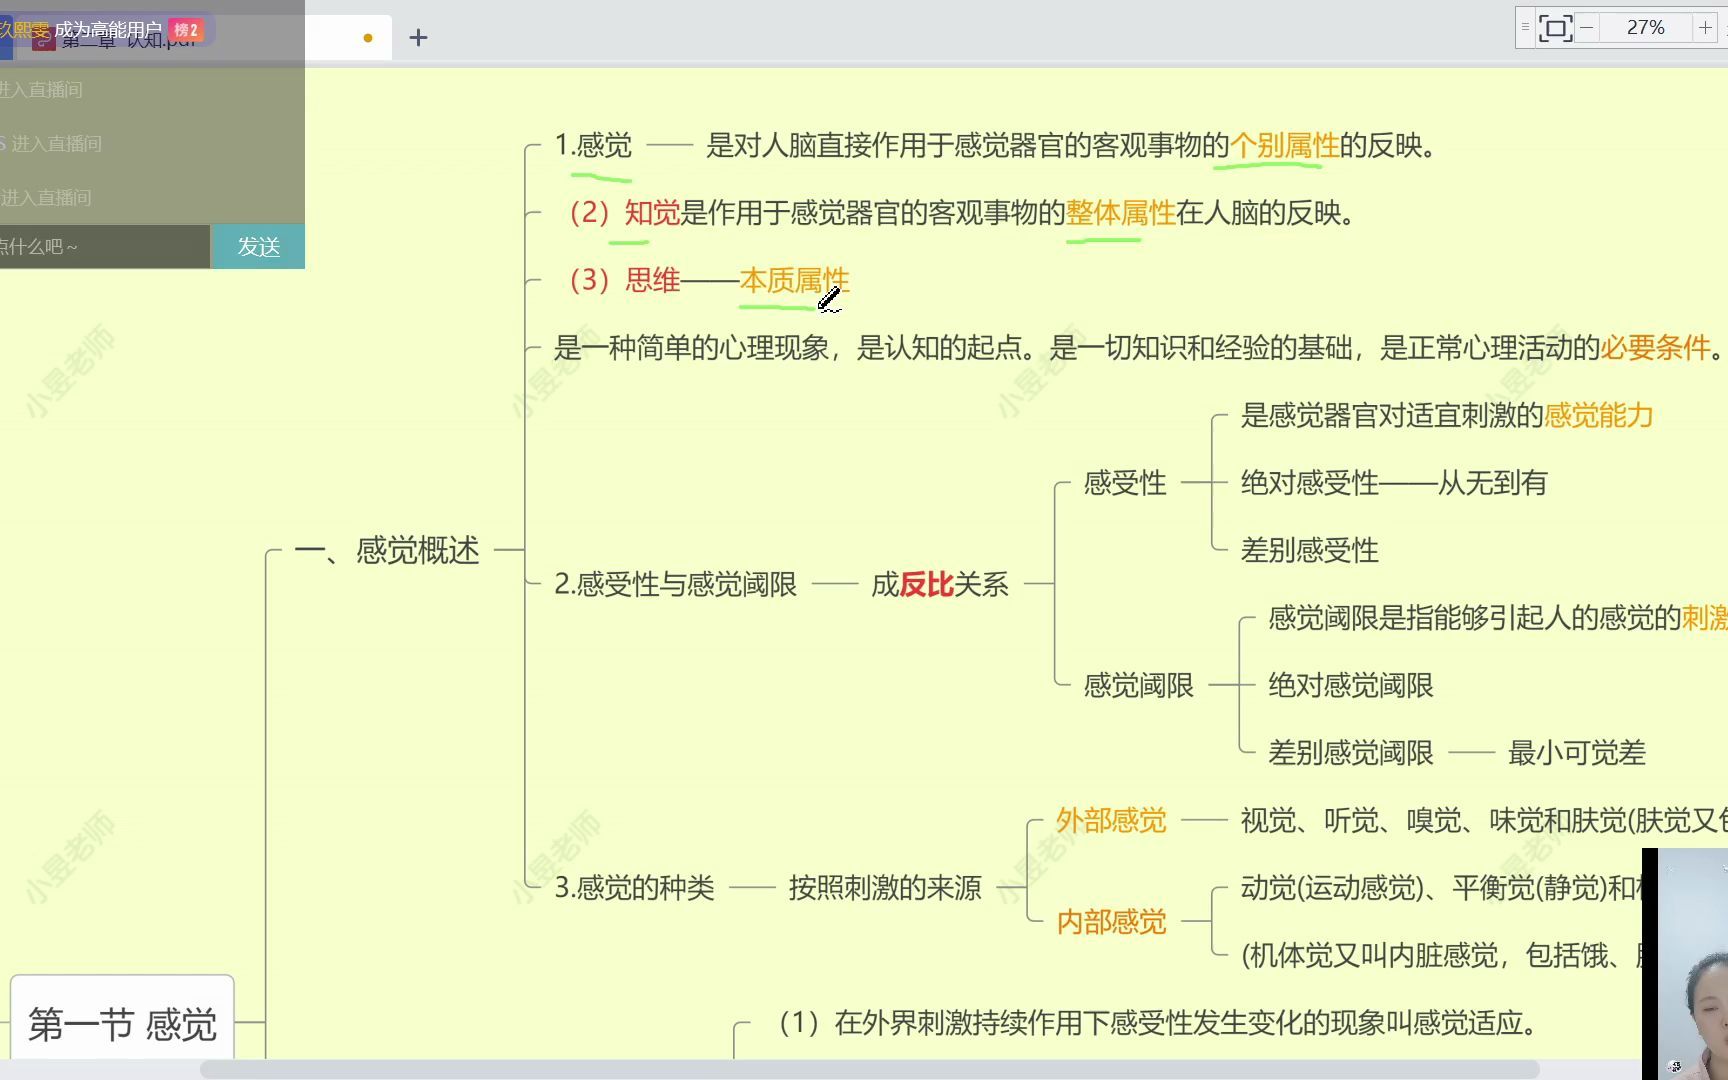Screen dimensions: 1728x1080
Task: Select the 一、感觉概述 node
Action: (x=387, y=550)
